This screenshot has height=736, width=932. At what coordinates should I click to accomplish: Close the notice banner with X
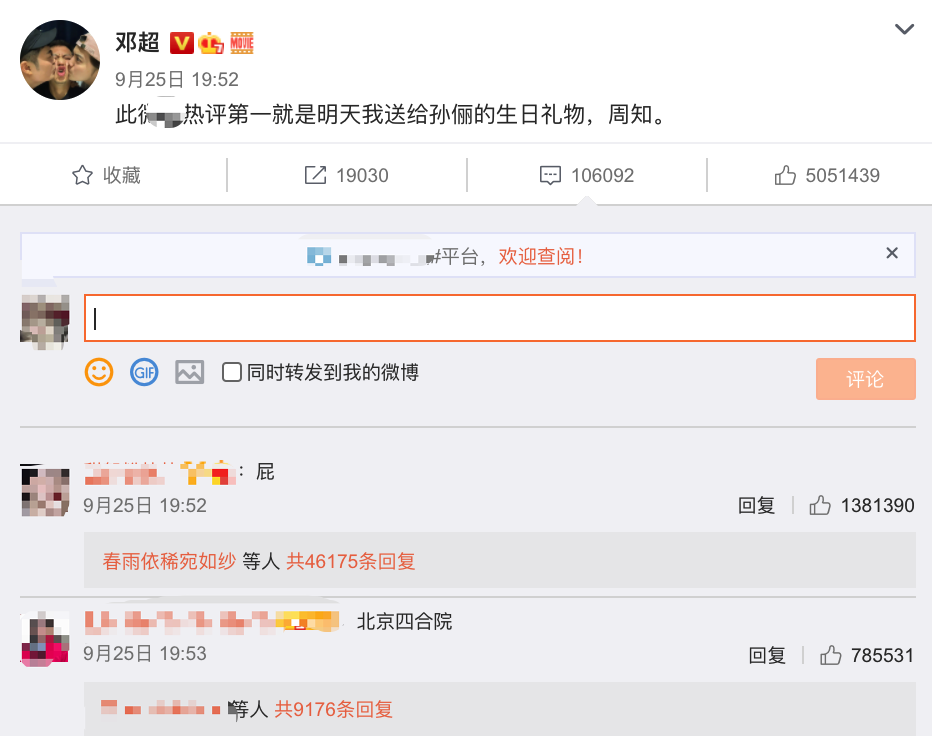pos(892,254)
